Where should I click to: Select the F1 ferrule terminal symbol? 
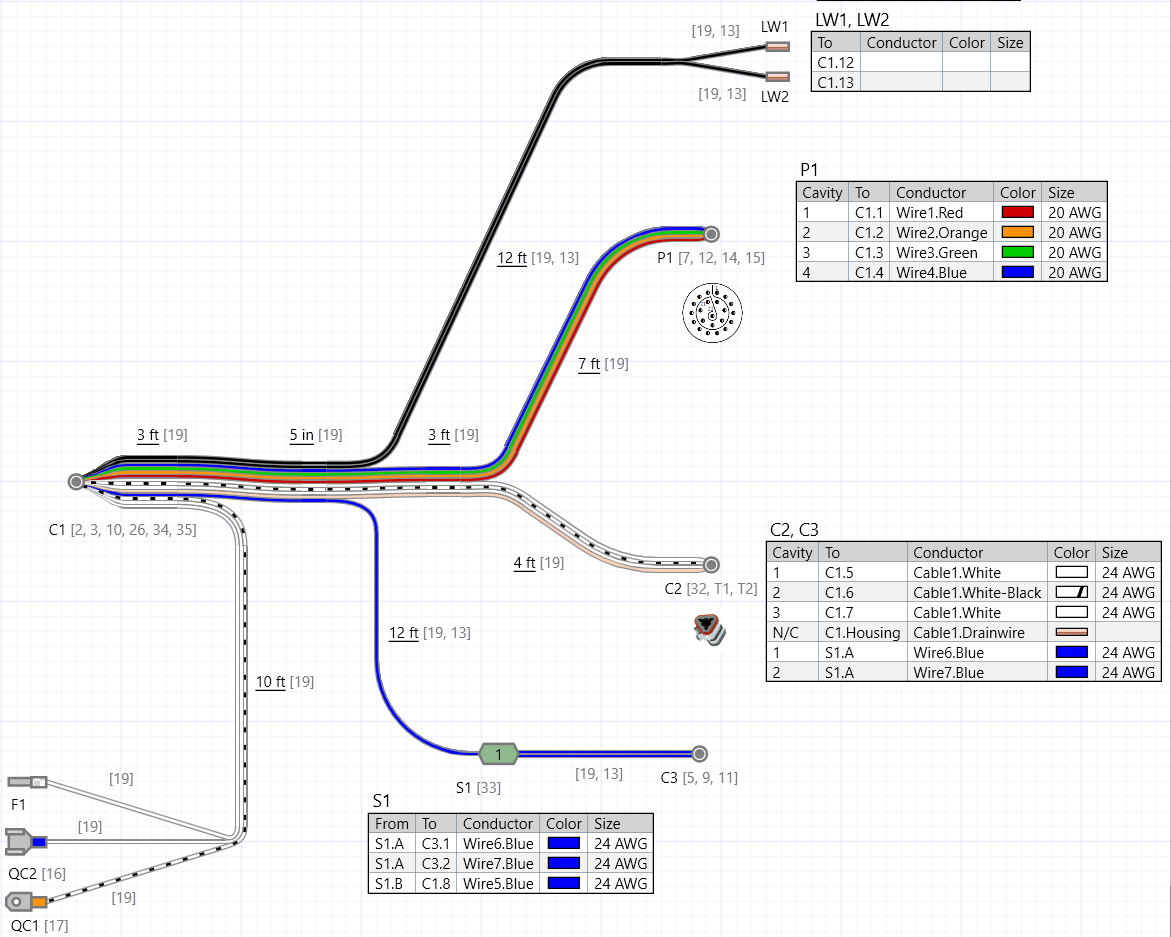[x=28, y=782]
